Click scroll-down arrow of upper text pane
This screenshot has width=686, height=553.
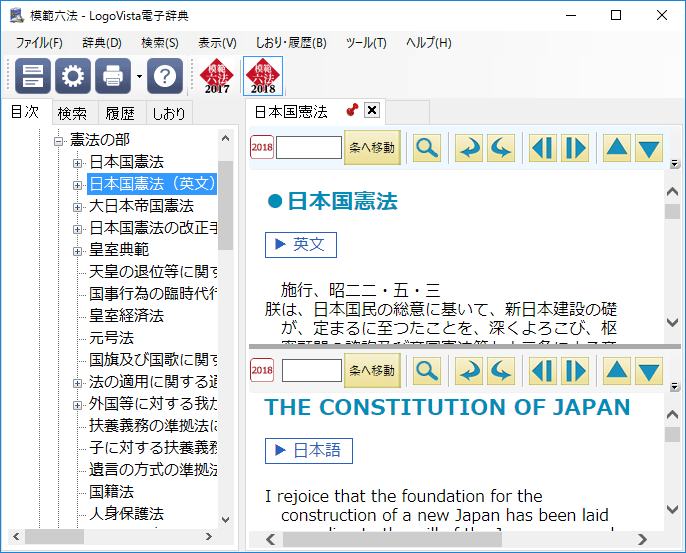coord(672,322)
